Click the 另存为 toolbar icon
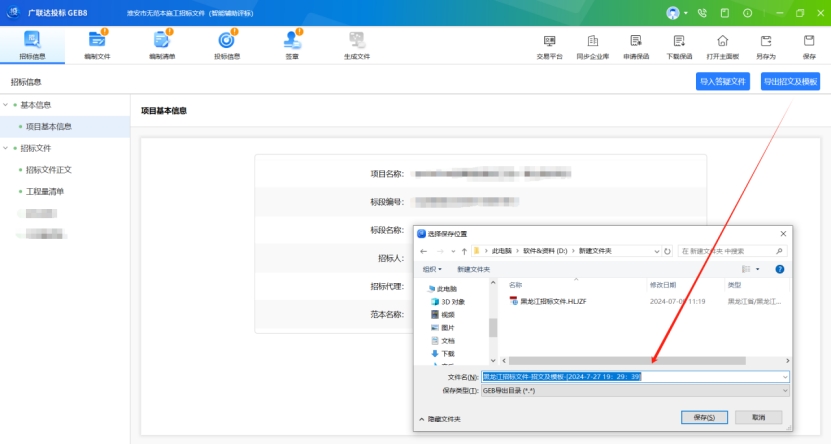The width and height of the screenshot is (831, 444). pos(766,42)
